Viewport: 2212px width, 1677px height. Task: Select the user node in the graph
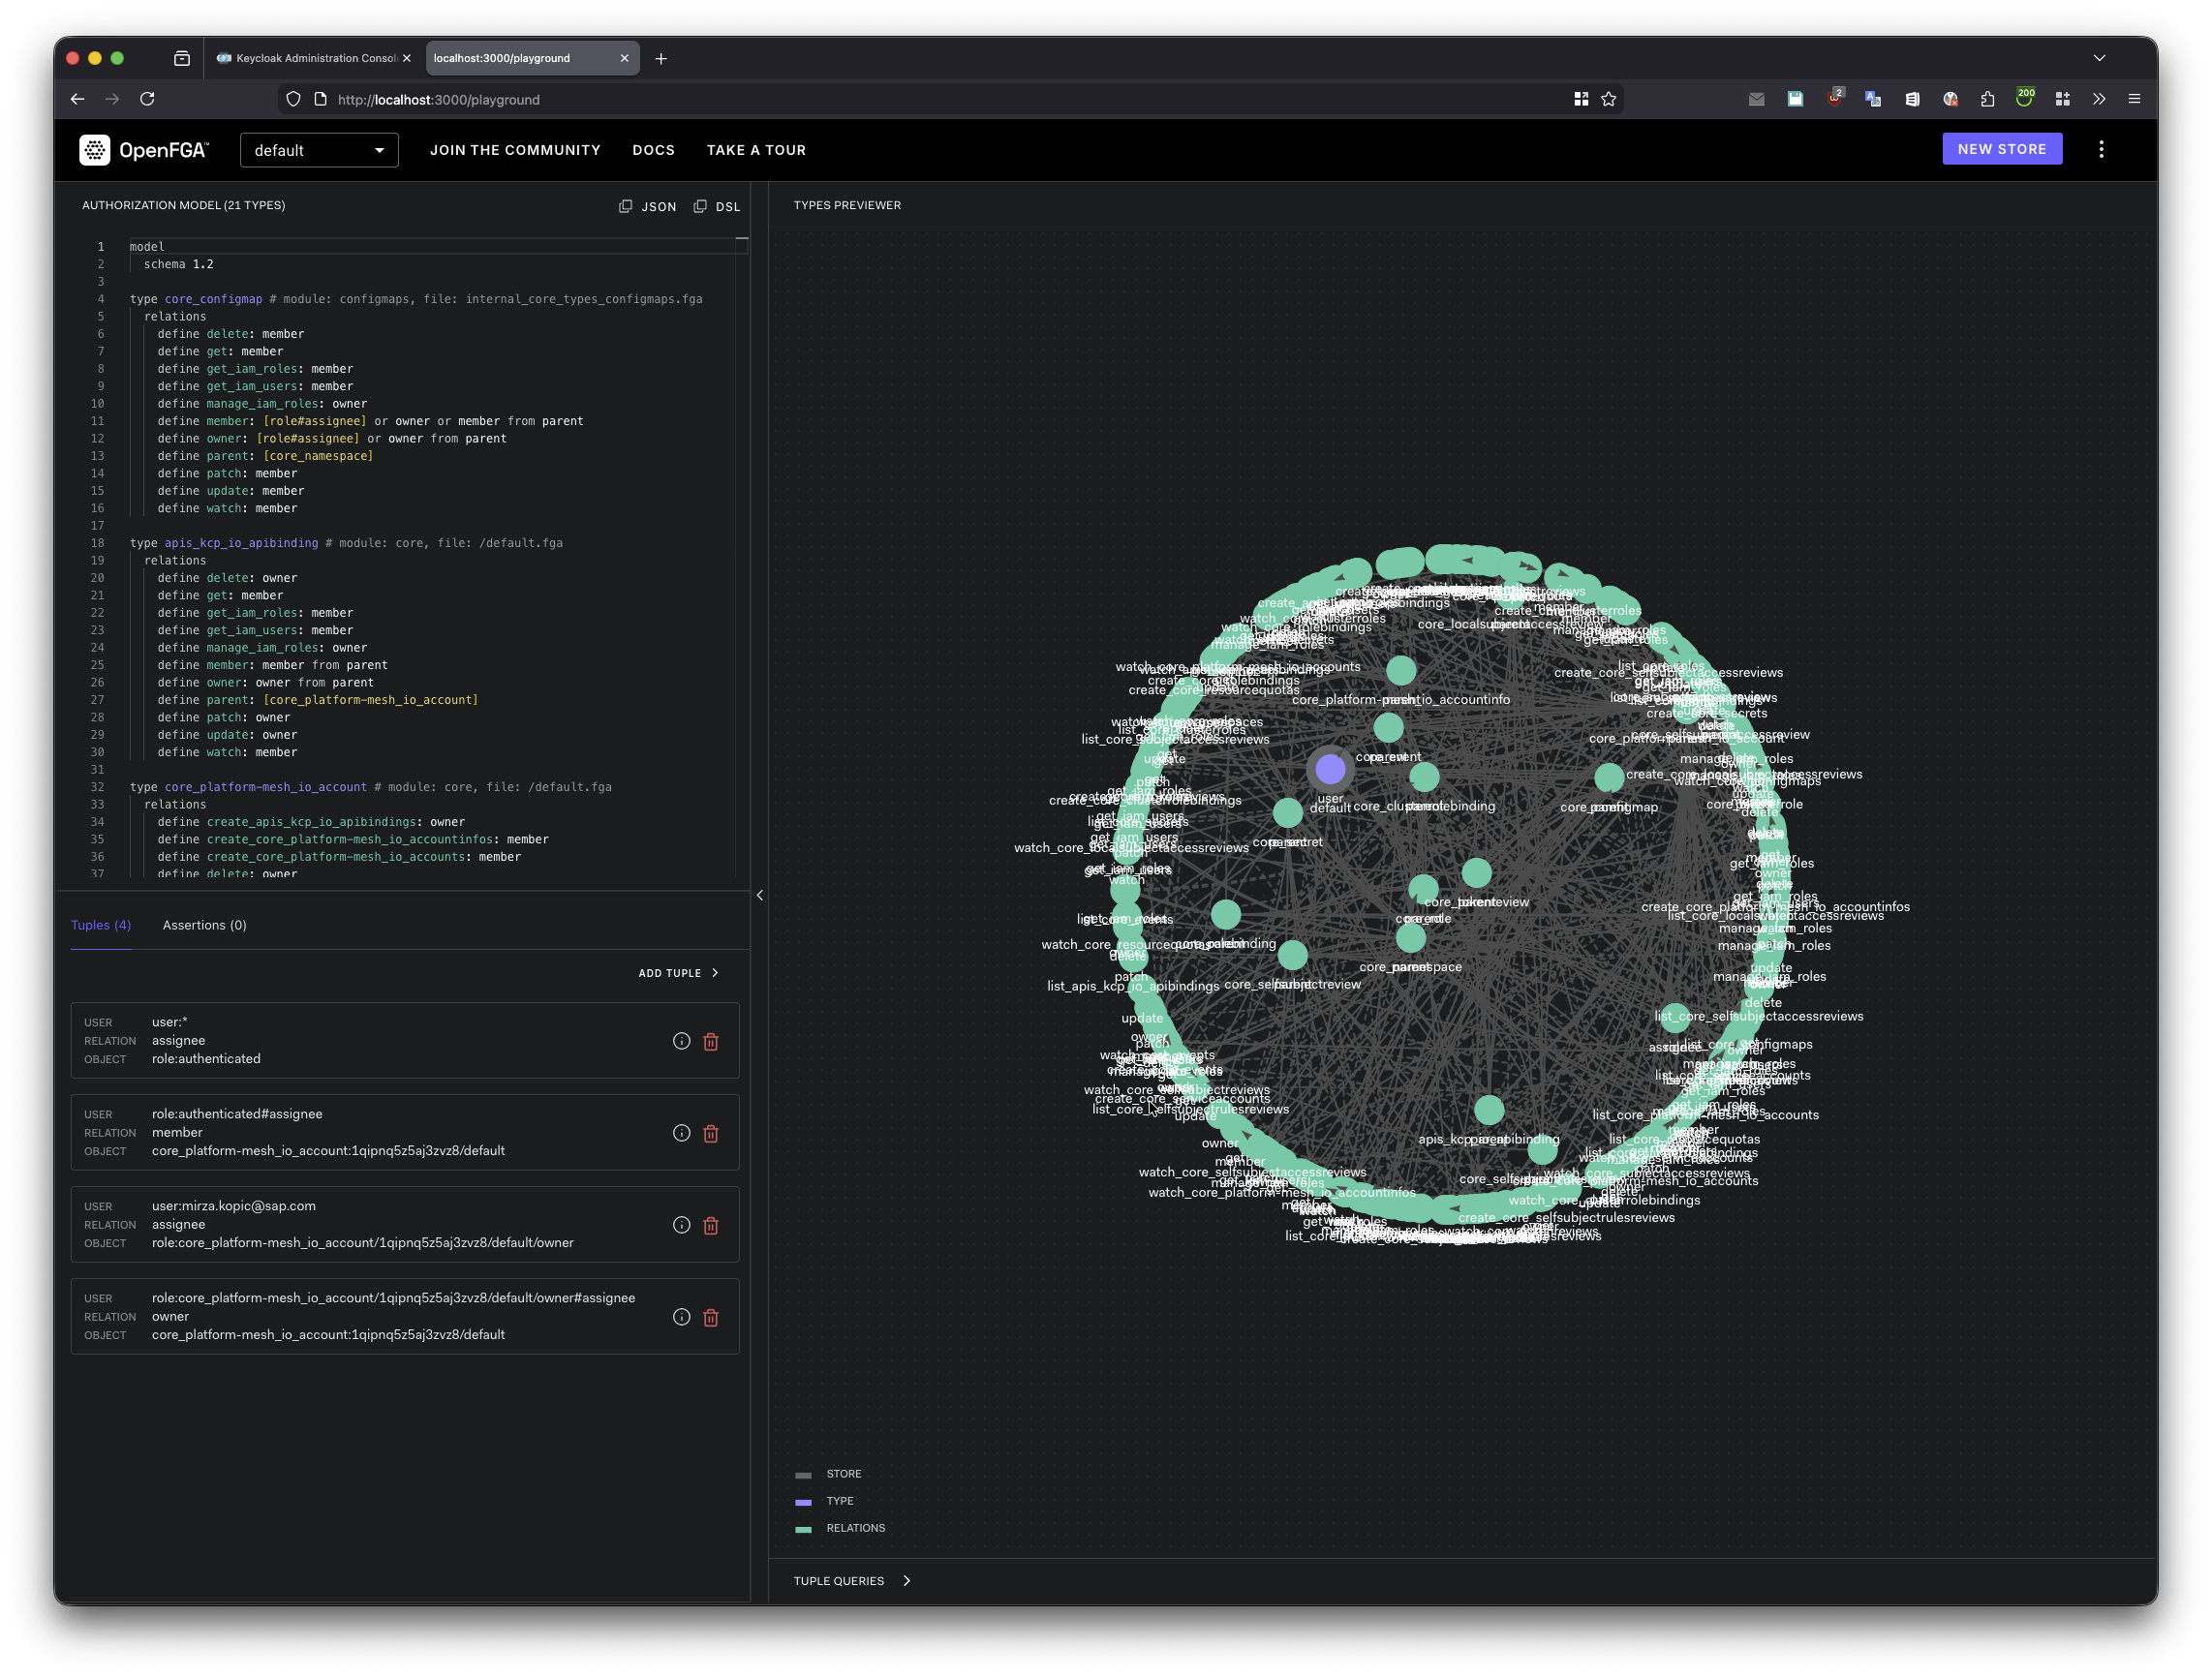click(1330, 769)
